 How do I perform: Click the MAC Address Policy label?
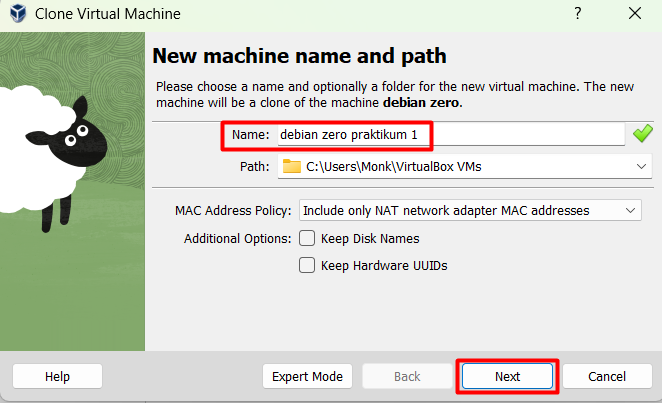233,211
